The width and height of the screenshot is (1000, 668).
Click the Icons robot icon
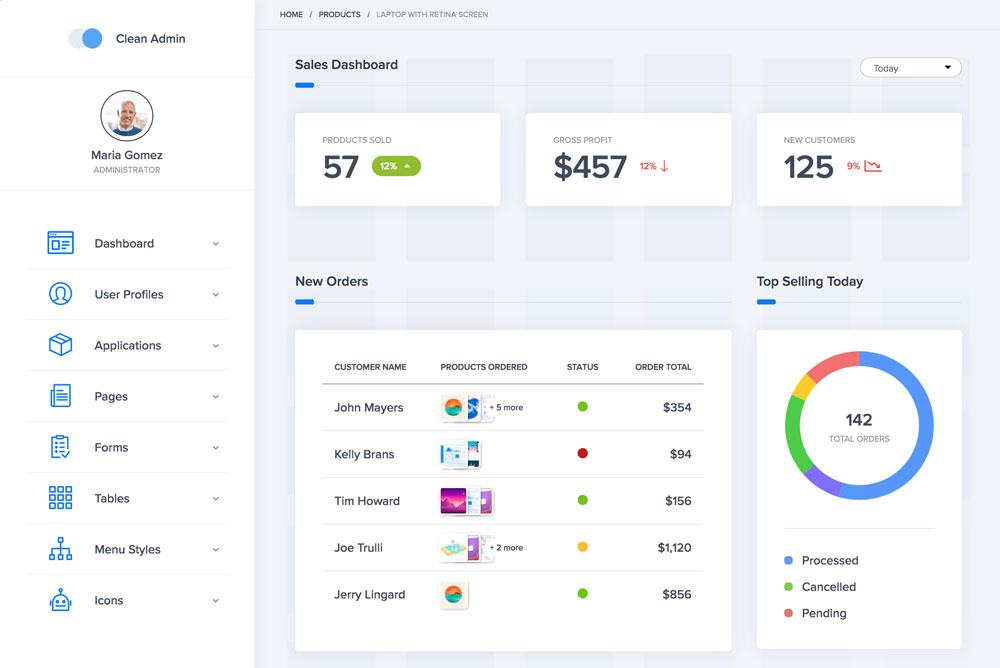(60, 600)
